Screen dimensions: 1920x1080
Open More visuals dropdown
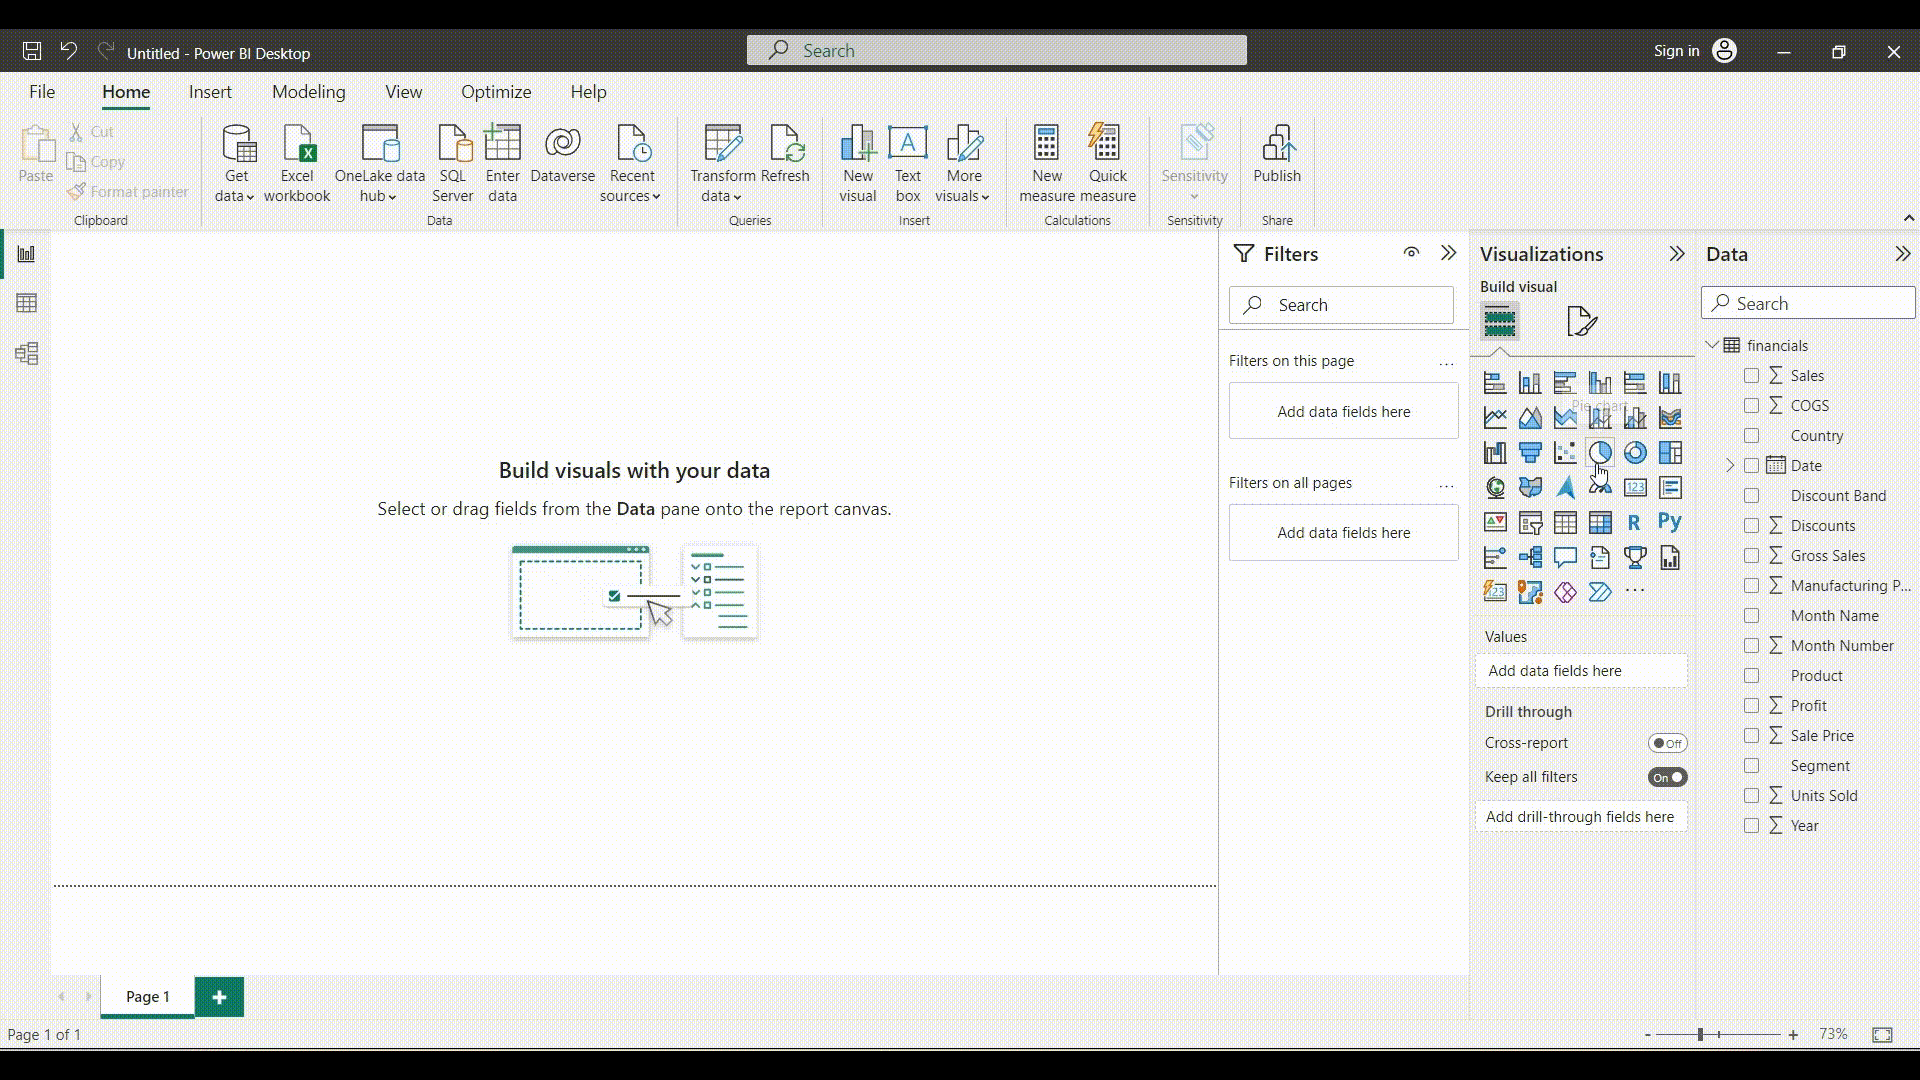click(964, 164)
